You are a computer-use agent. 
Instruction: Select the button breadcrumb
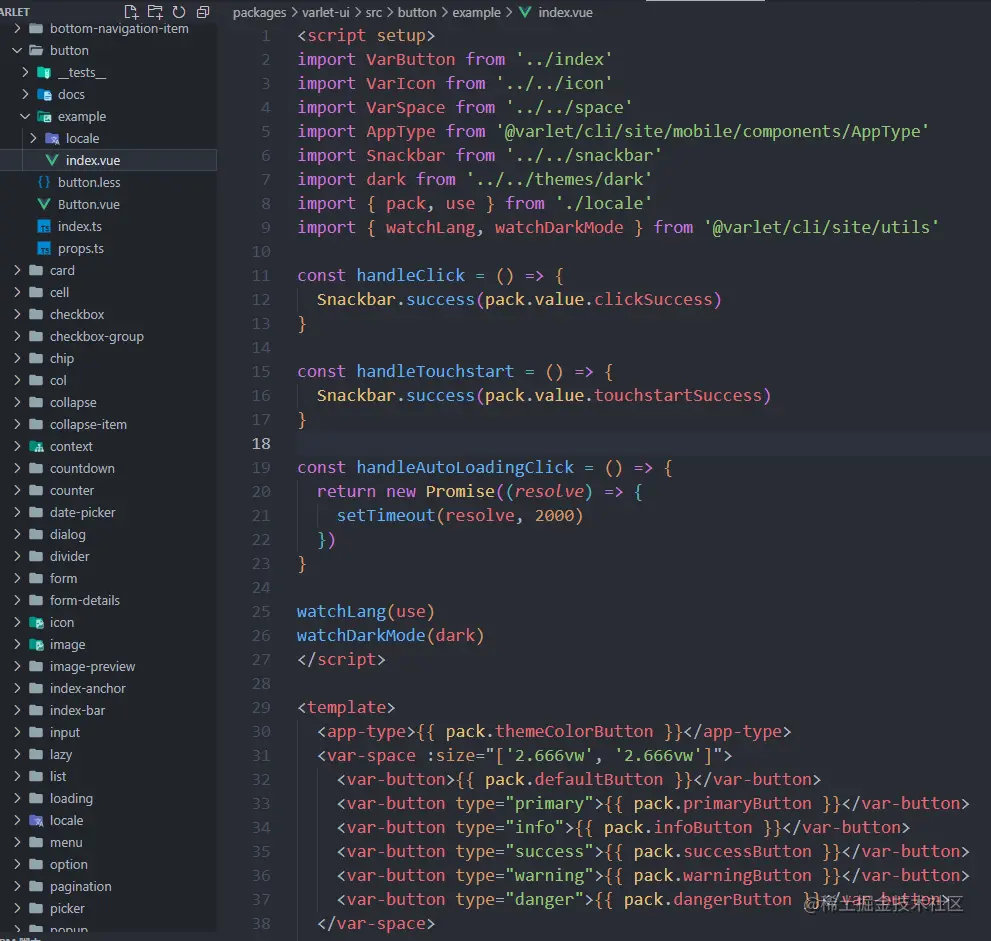[x=416, y=13]
